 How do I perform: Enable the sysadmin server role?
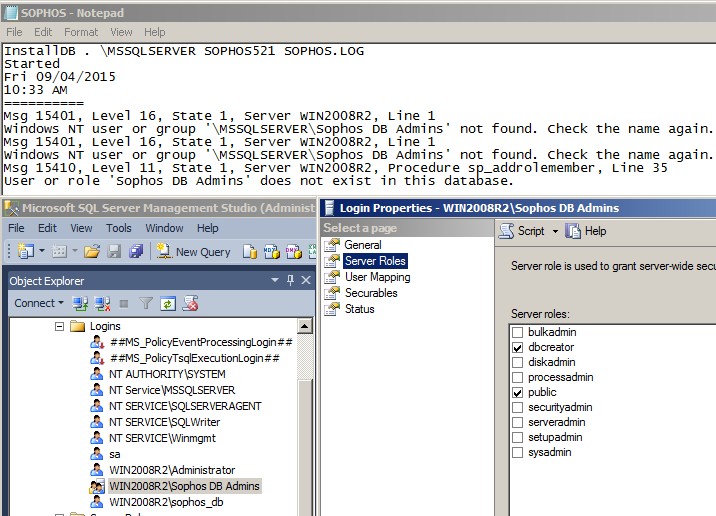click(x=517, y=453)
